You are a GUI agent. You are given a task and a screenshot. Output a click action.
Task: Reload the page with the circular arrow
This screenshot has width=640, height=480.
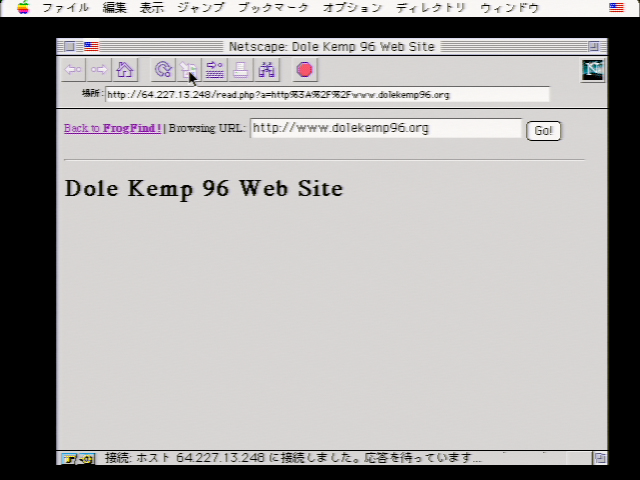[x=163, y=70]
